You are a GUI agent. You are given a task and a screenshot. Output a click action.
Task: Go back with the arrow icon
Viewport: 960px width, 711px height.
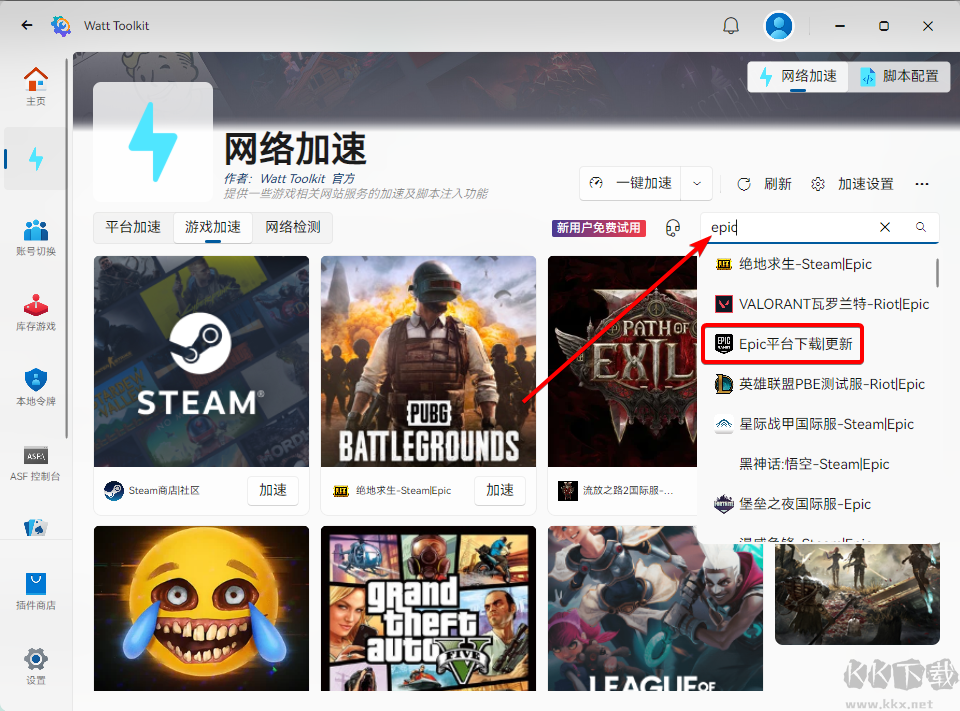click(x=26, y=25)
